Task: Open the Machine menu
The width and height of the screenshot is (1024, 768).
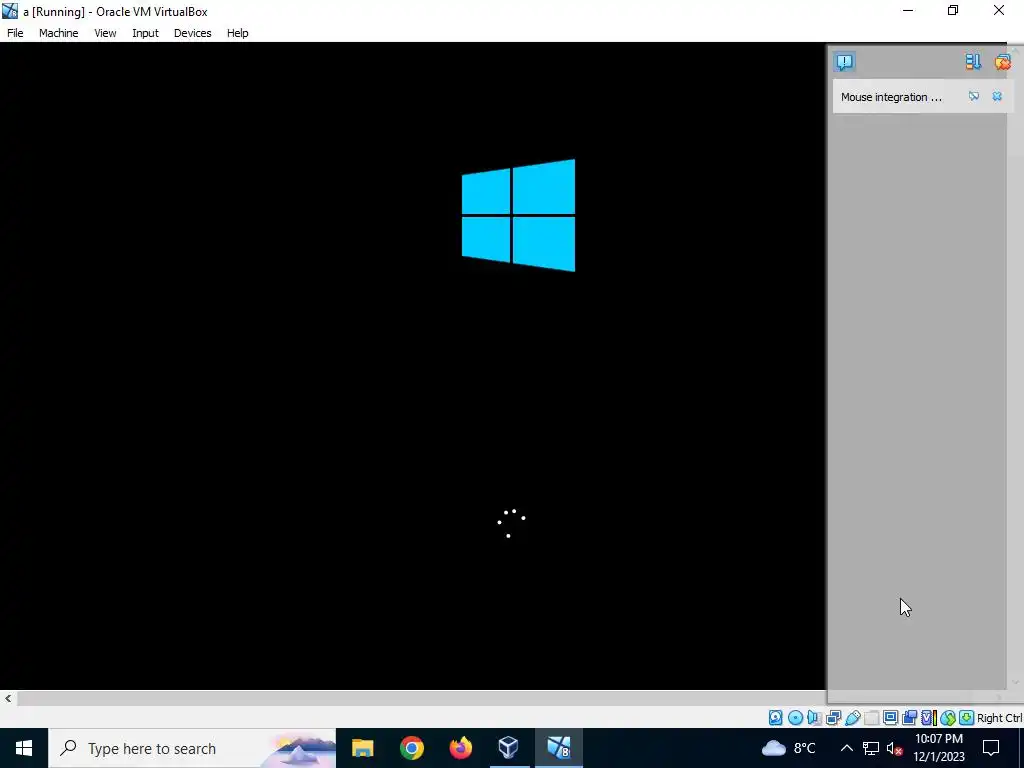Action: click(x=59, y=33)
